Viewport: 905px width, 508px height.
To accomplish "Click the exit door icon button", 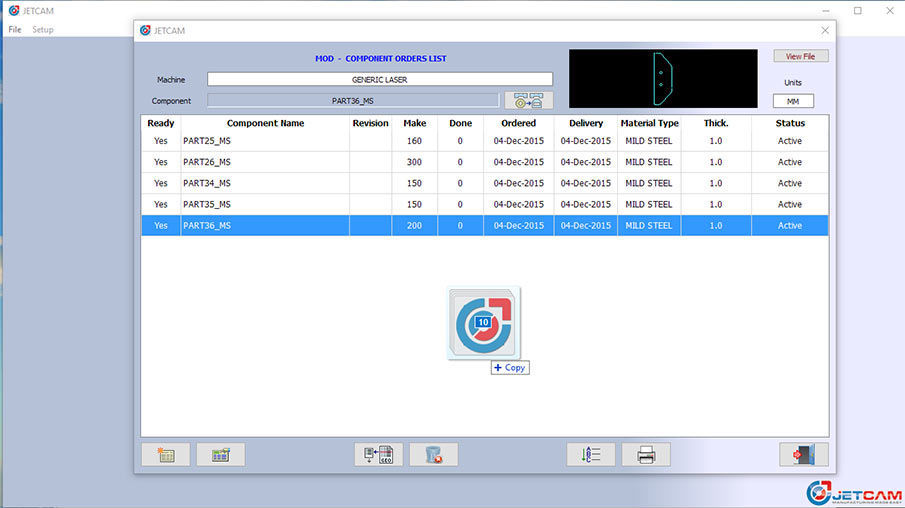I will click(804, 454).
